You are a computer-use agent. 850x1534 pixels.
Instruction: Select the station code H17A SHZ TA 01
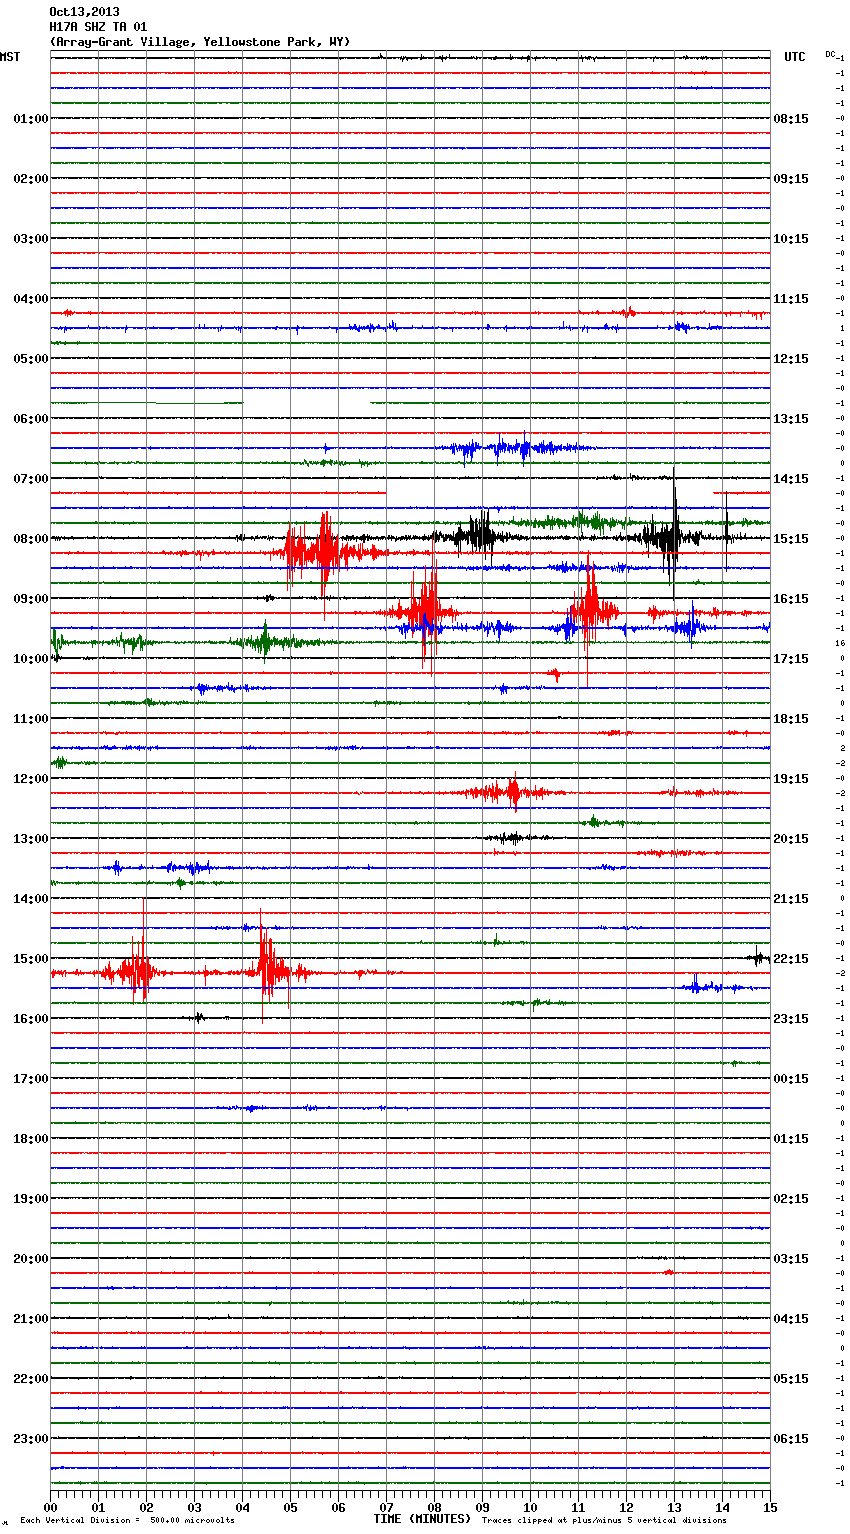[98, 27]
